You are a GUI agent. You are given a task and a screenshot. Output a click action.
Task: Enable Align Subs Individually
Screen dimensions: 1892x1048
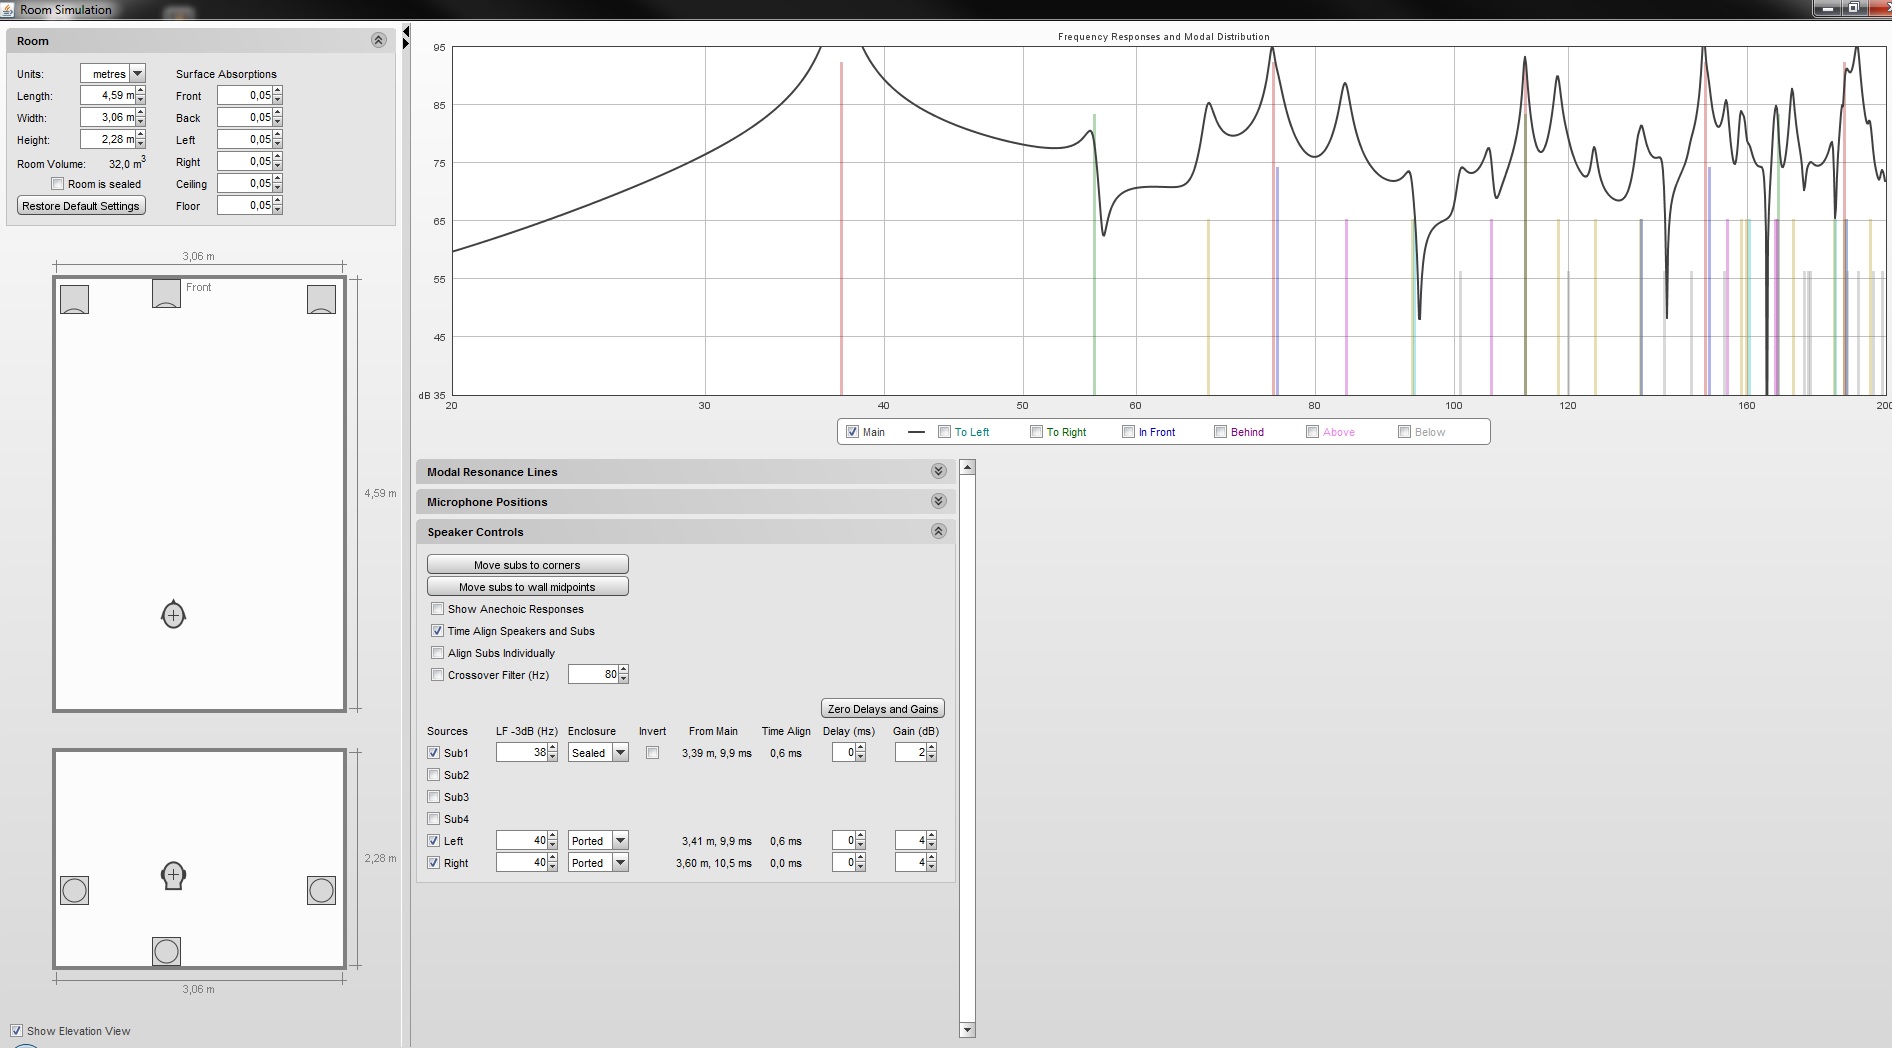click(437, 653)
